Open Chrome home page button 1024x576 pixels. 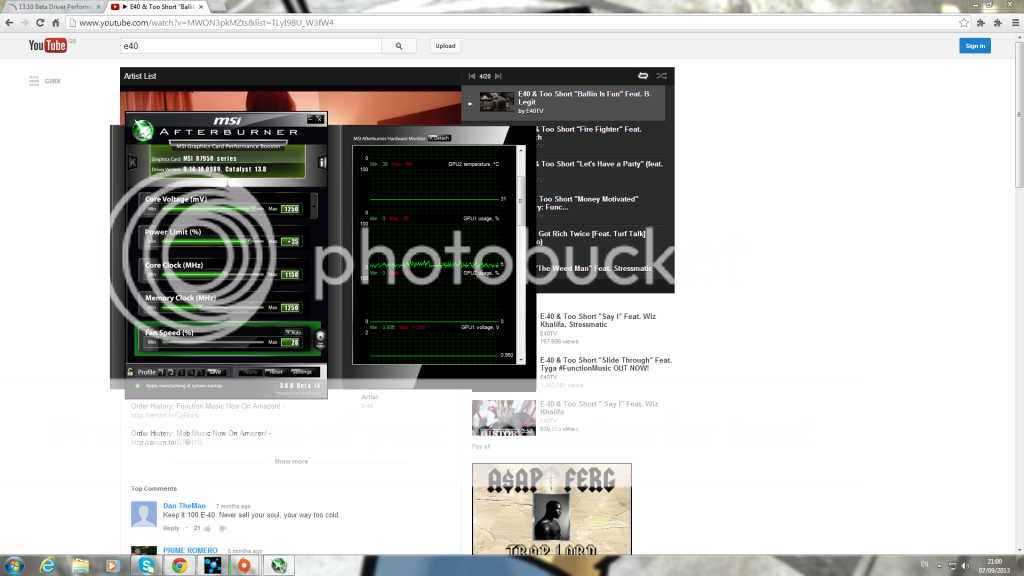coord(56,22)
